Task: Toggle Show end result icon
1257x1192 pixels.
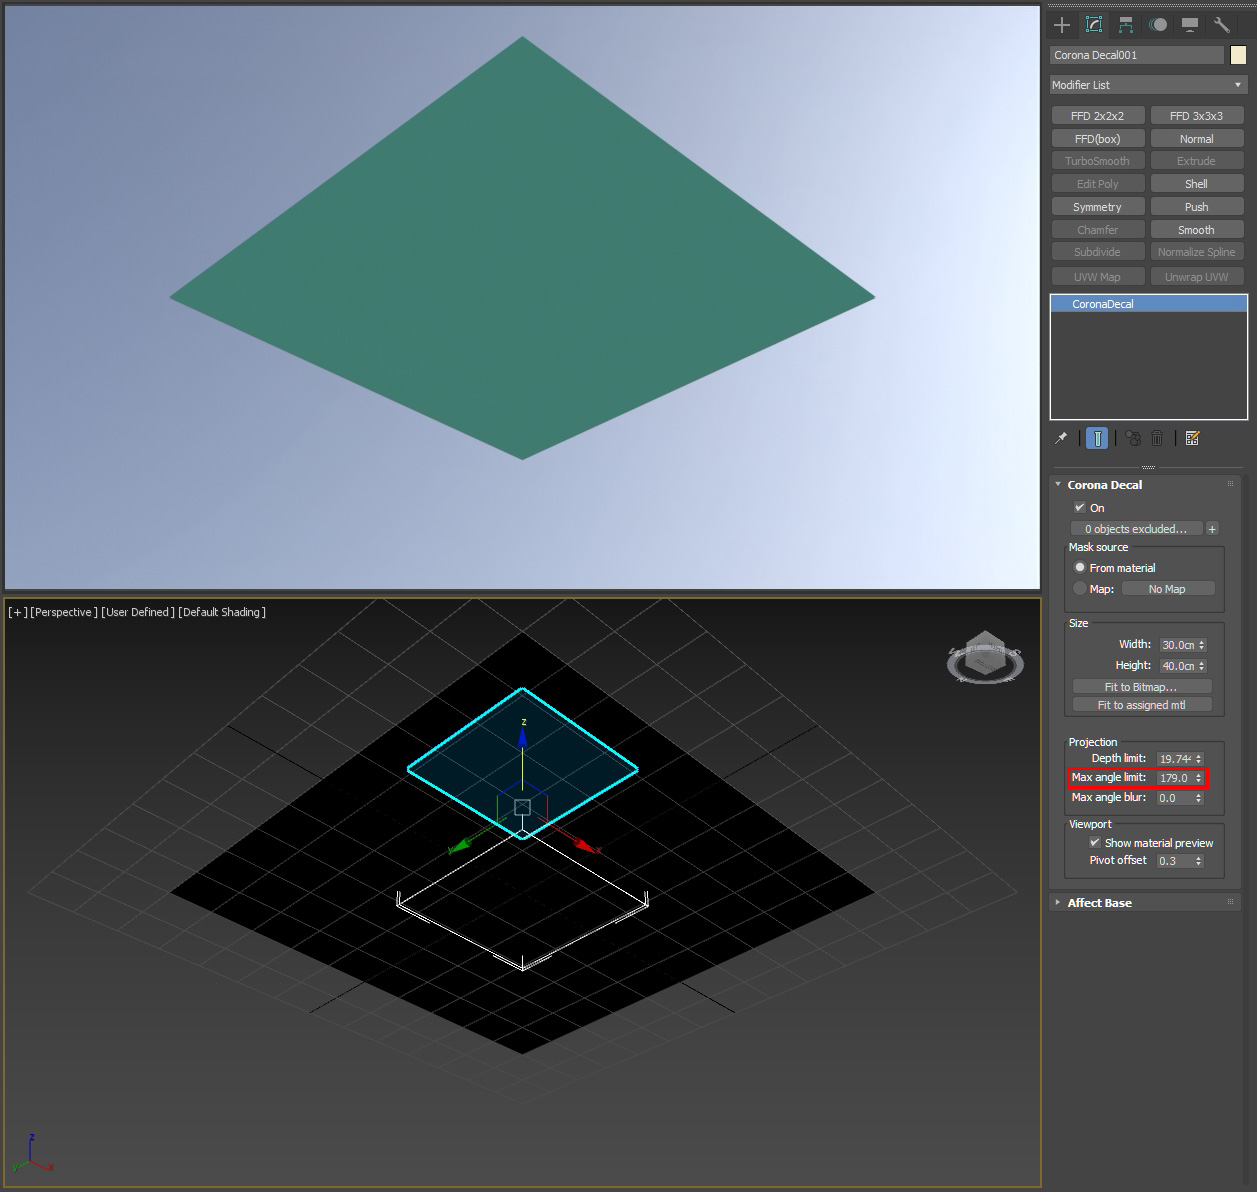Action: coord(1097,438)
